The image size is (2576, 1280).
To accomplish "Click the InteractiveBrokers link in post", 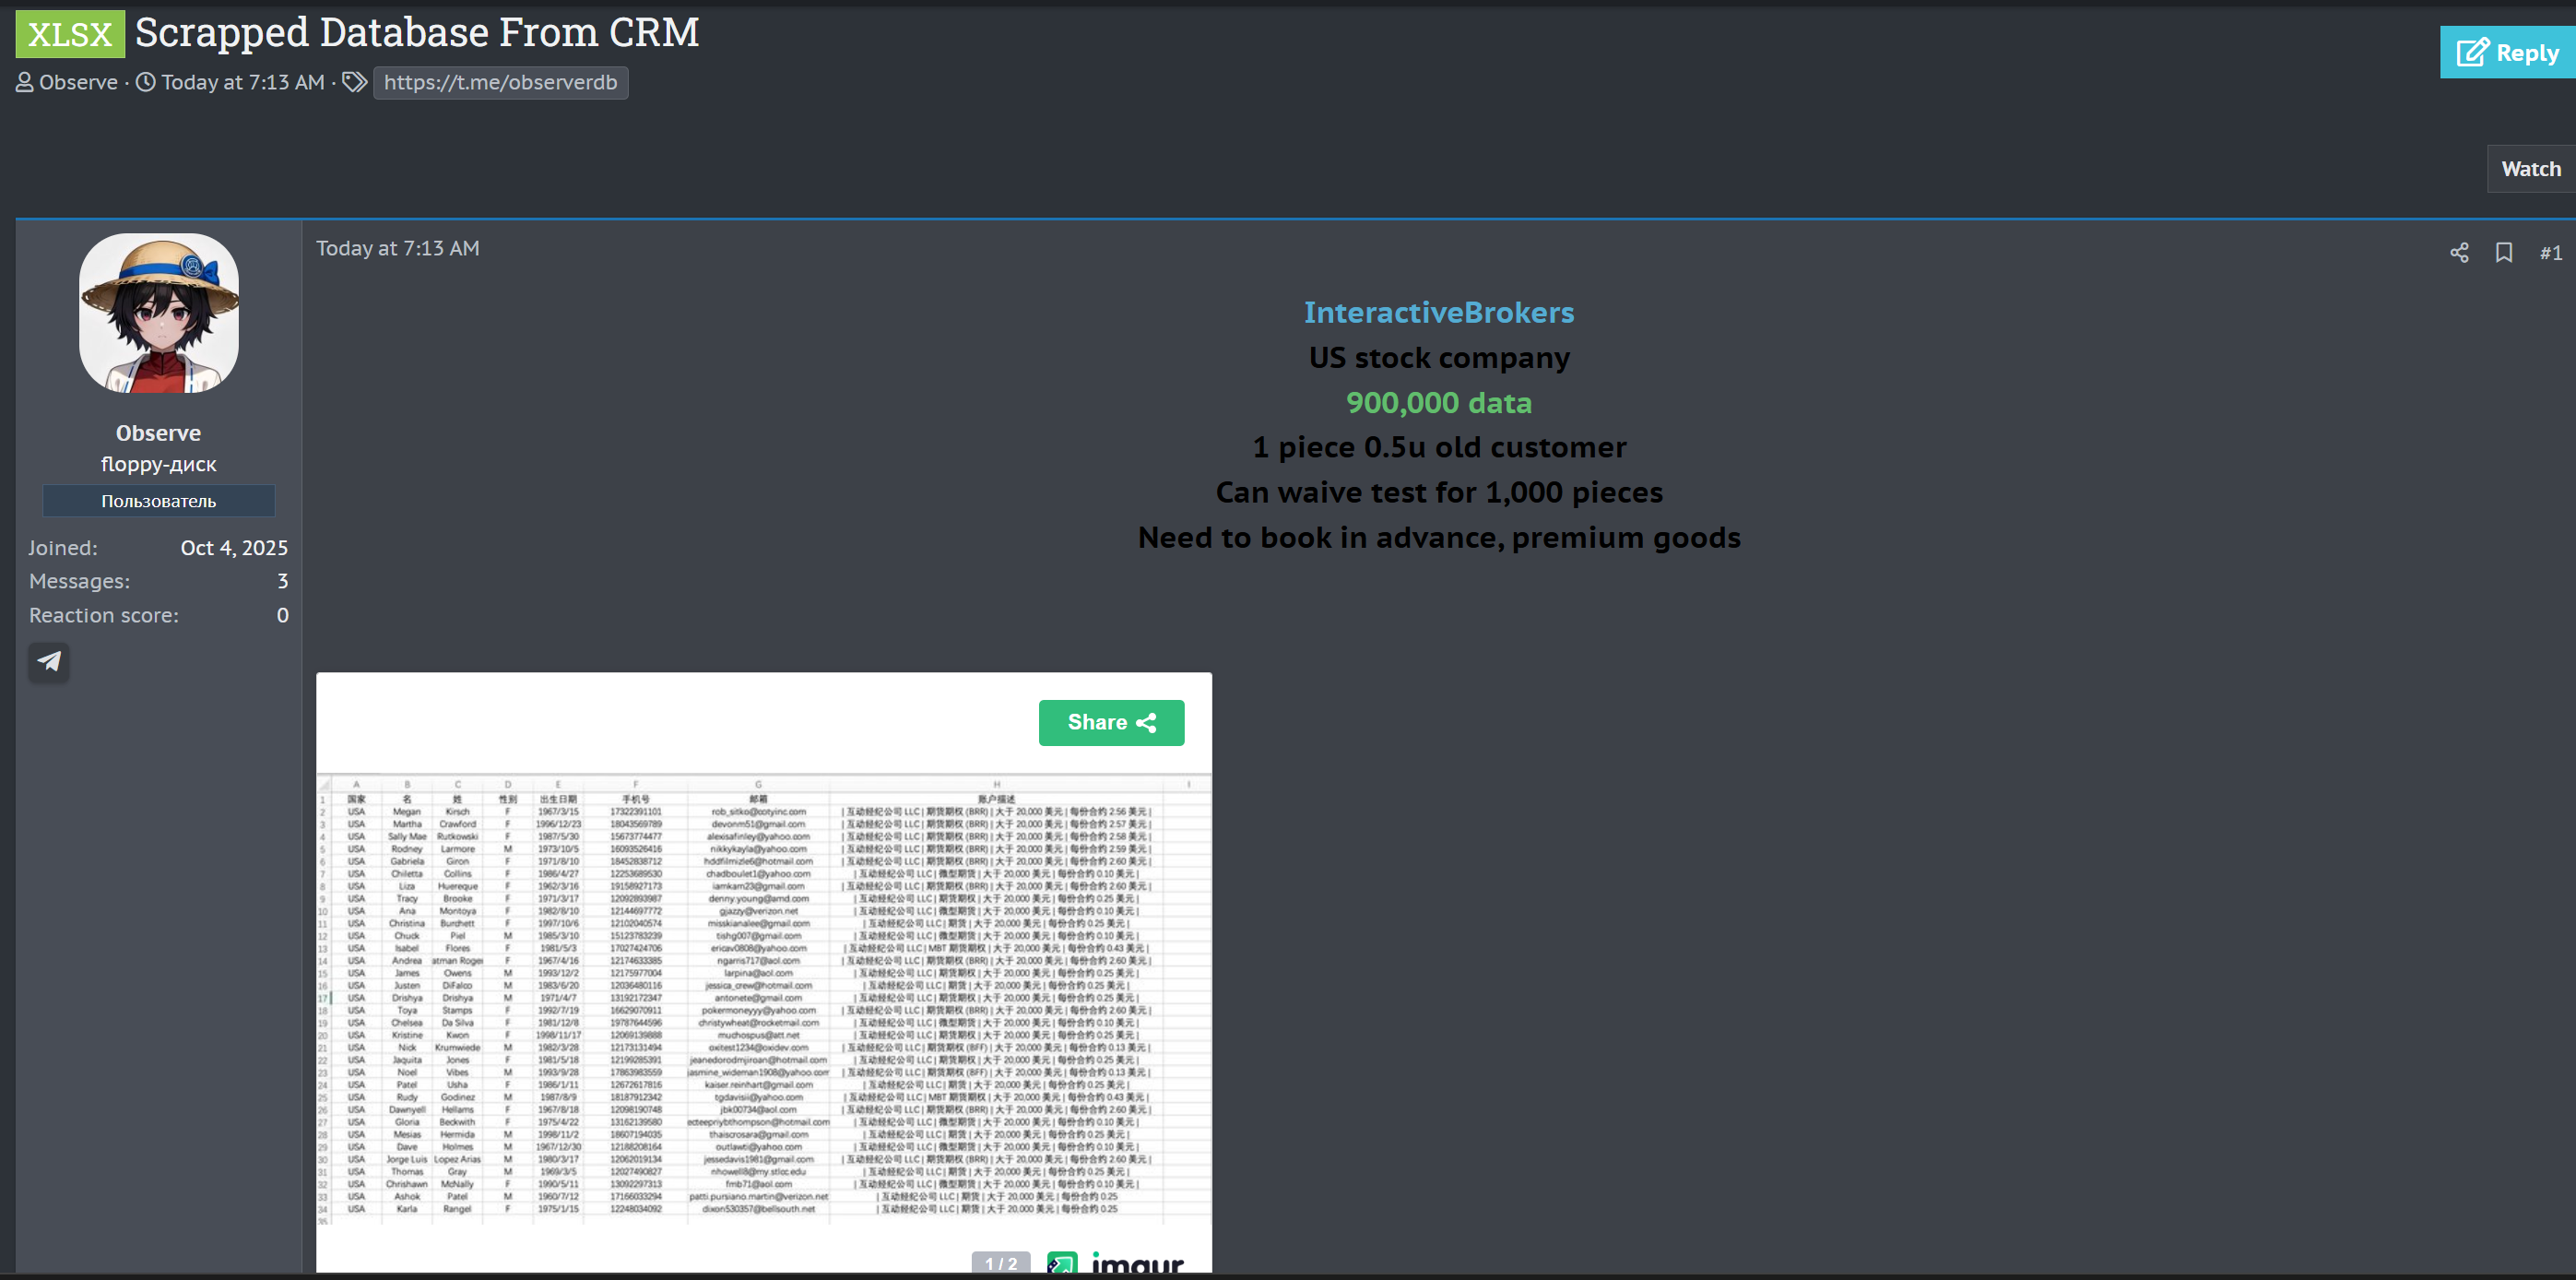I will coord(1438,313).
